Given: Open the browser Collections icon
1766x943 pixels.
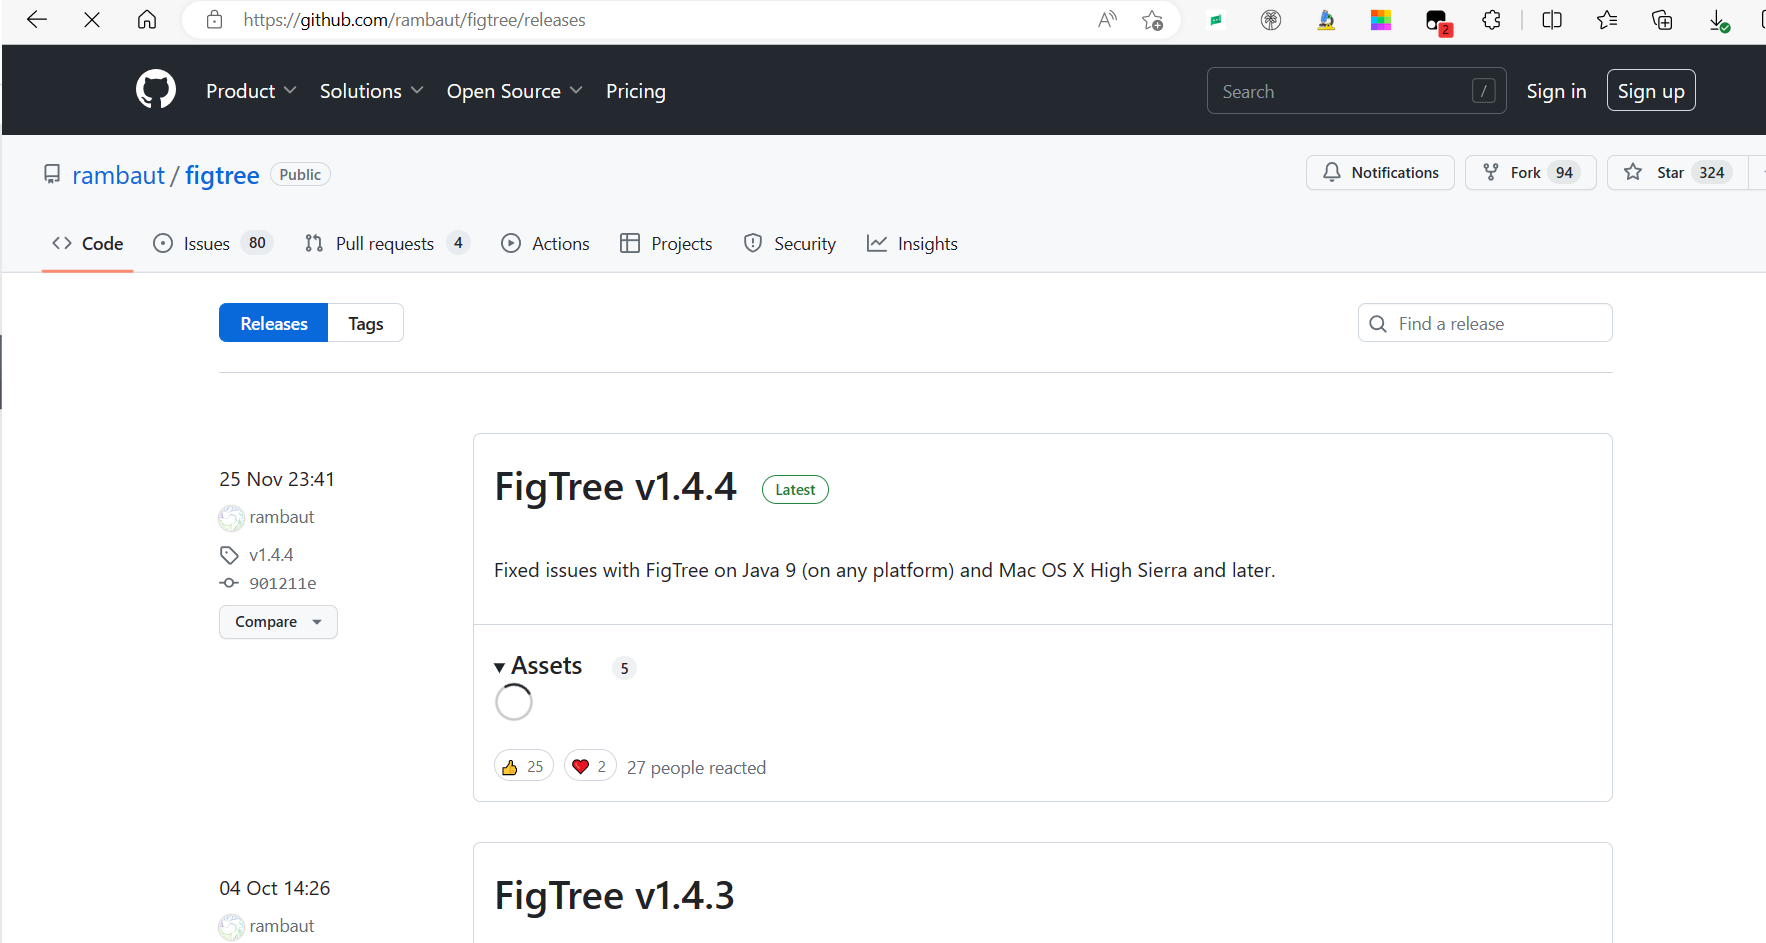Looking at the screenshot, I should point(1662,20).
